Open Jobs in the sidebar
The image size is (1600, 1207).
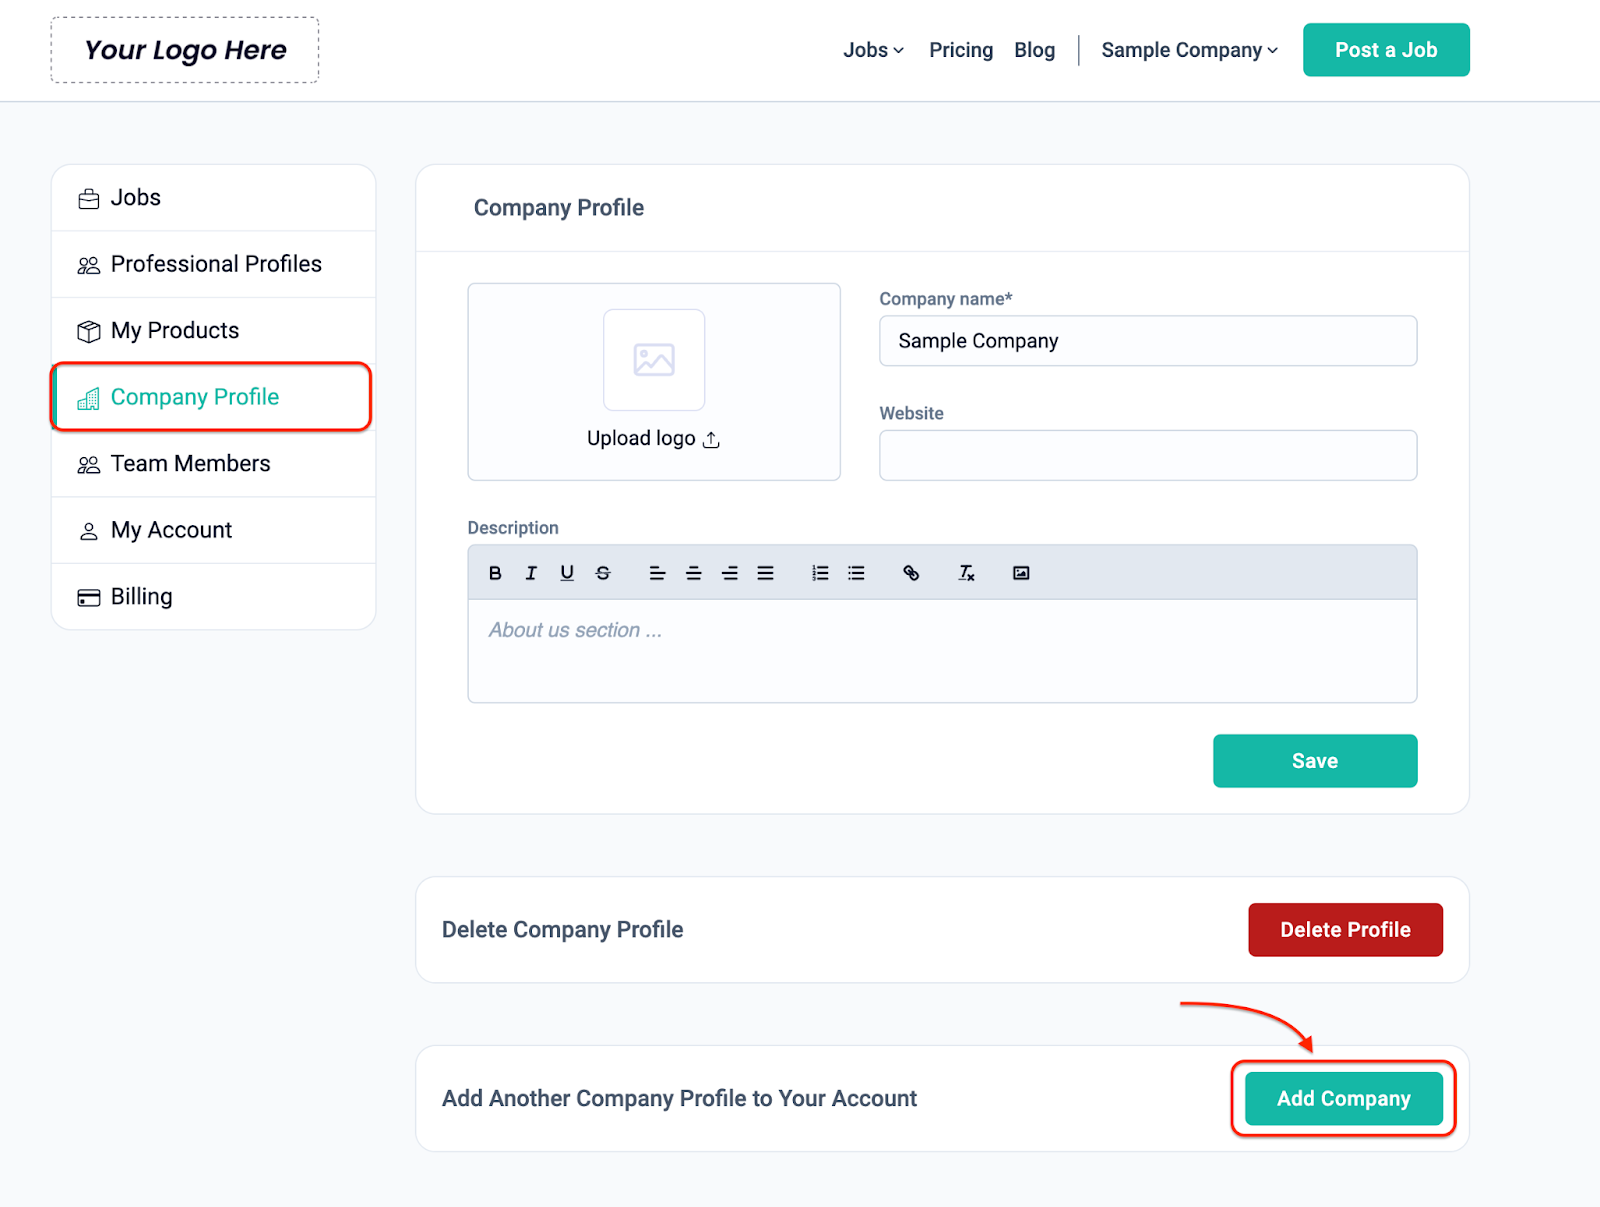[214, 198]
